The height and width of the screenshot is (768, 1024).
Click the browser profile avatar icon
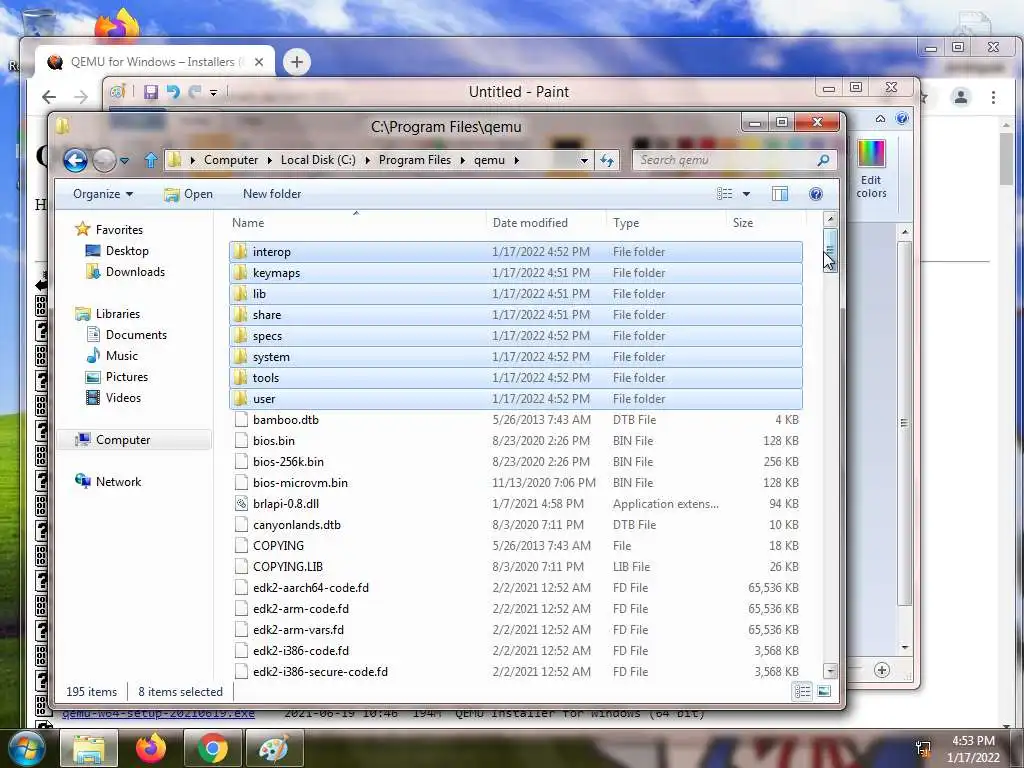point(961,97)
